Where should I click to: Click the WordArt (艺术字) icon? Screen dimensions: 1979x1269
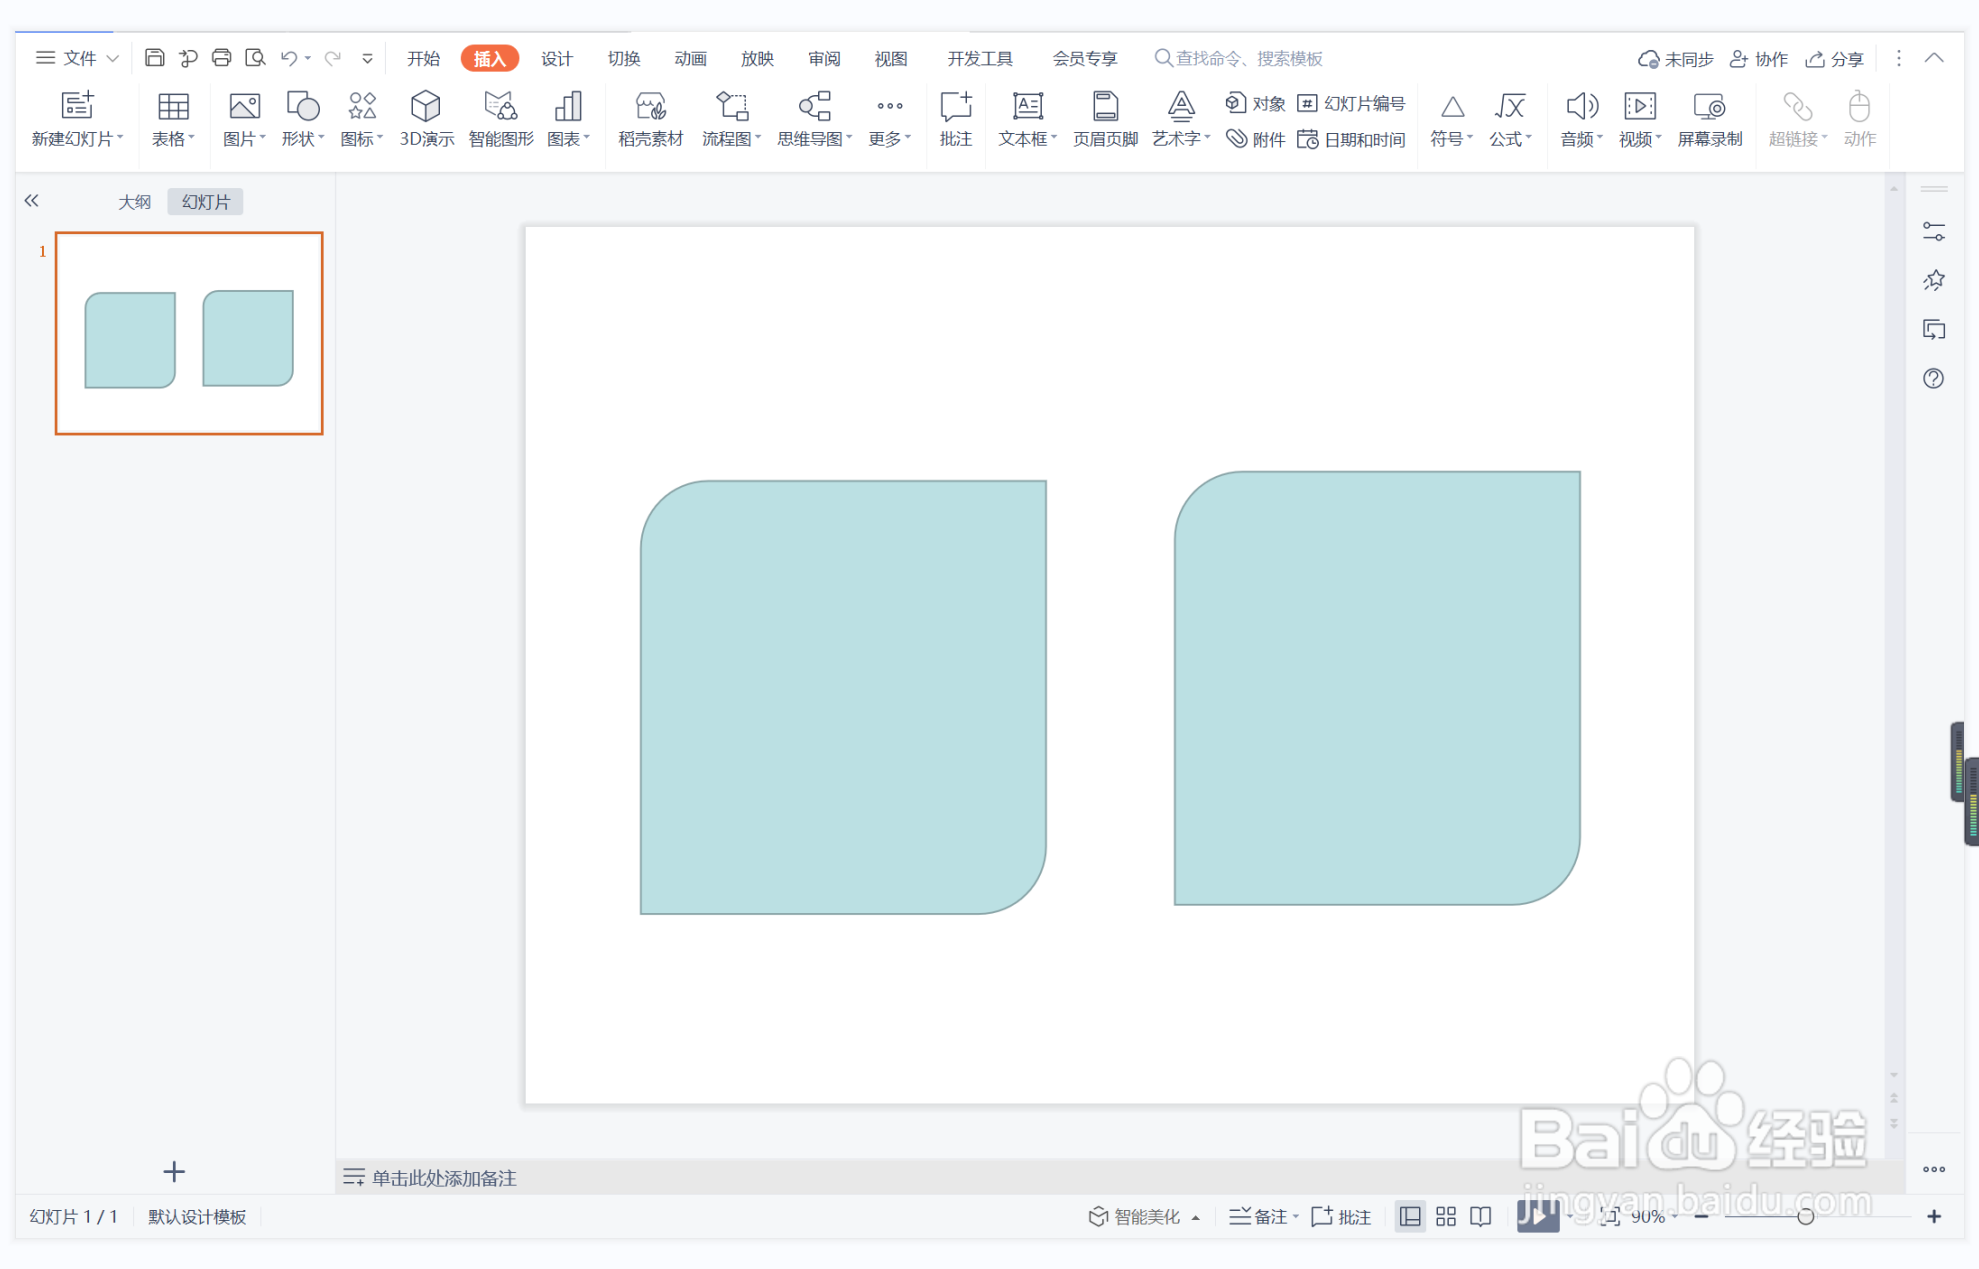coord(1181,106)
